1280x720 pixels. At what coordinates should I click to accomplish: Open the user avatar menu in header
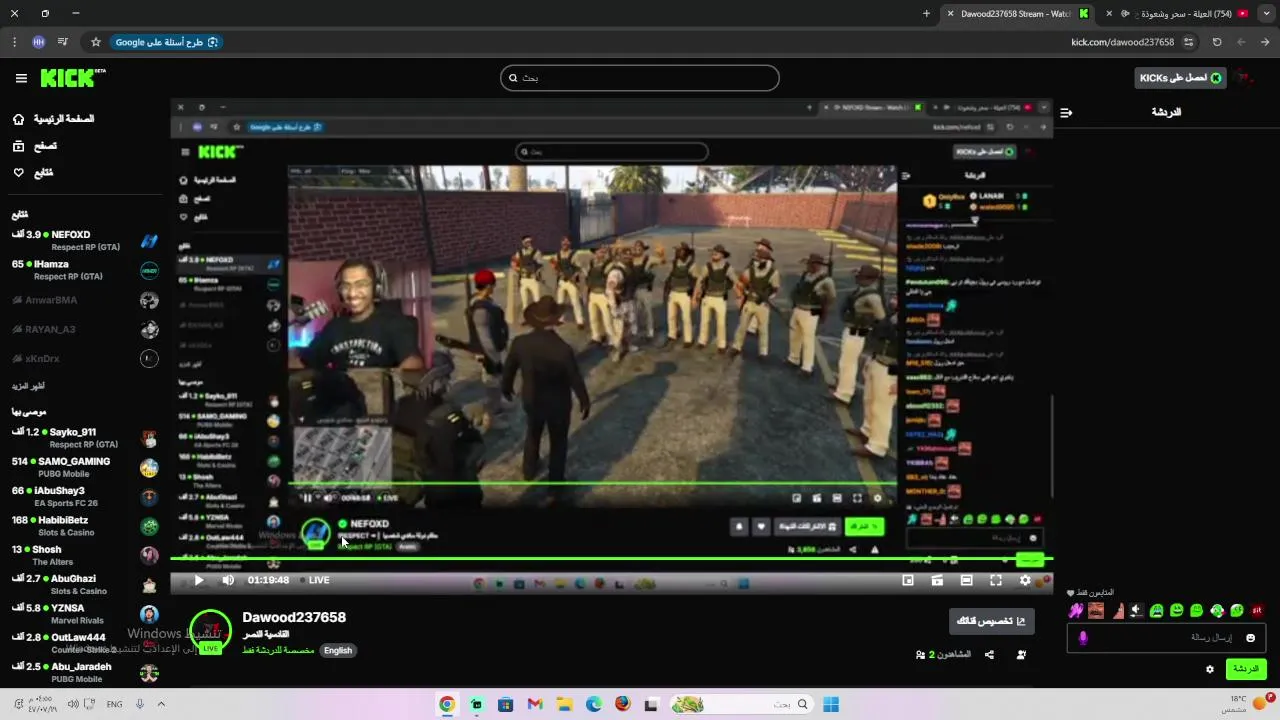pyautogui.click(x=1245, y=78)
